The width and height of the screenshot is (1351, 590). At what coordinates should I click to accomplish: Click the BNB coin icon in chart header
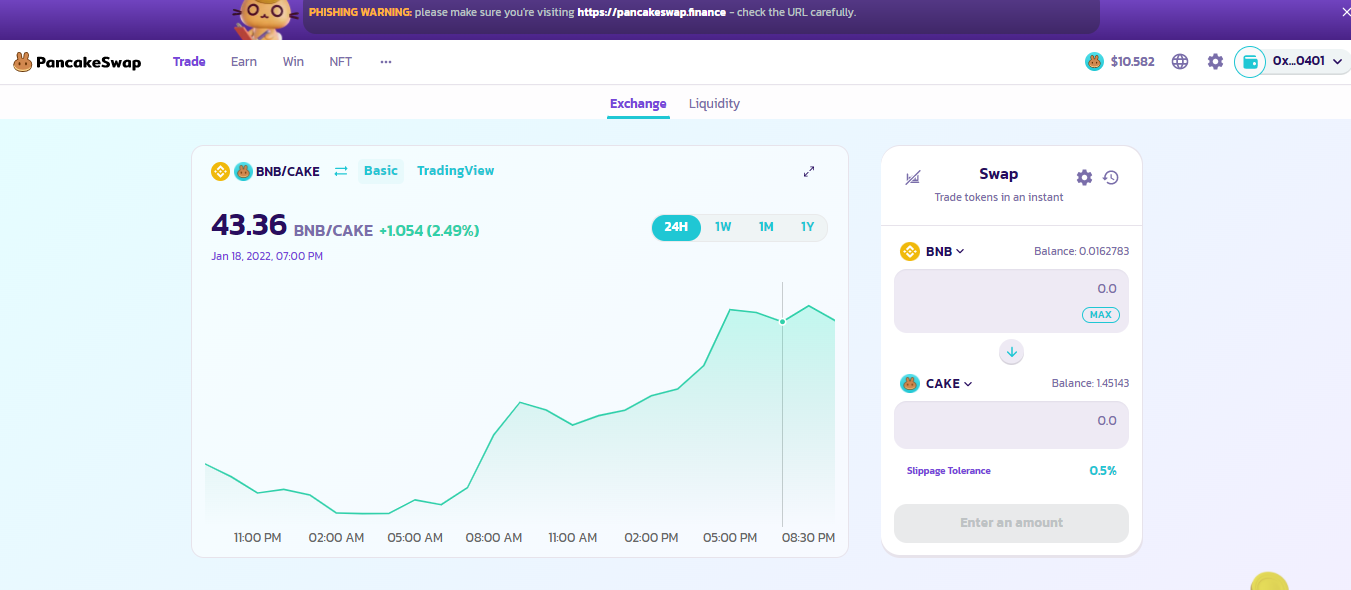[220, 171]
